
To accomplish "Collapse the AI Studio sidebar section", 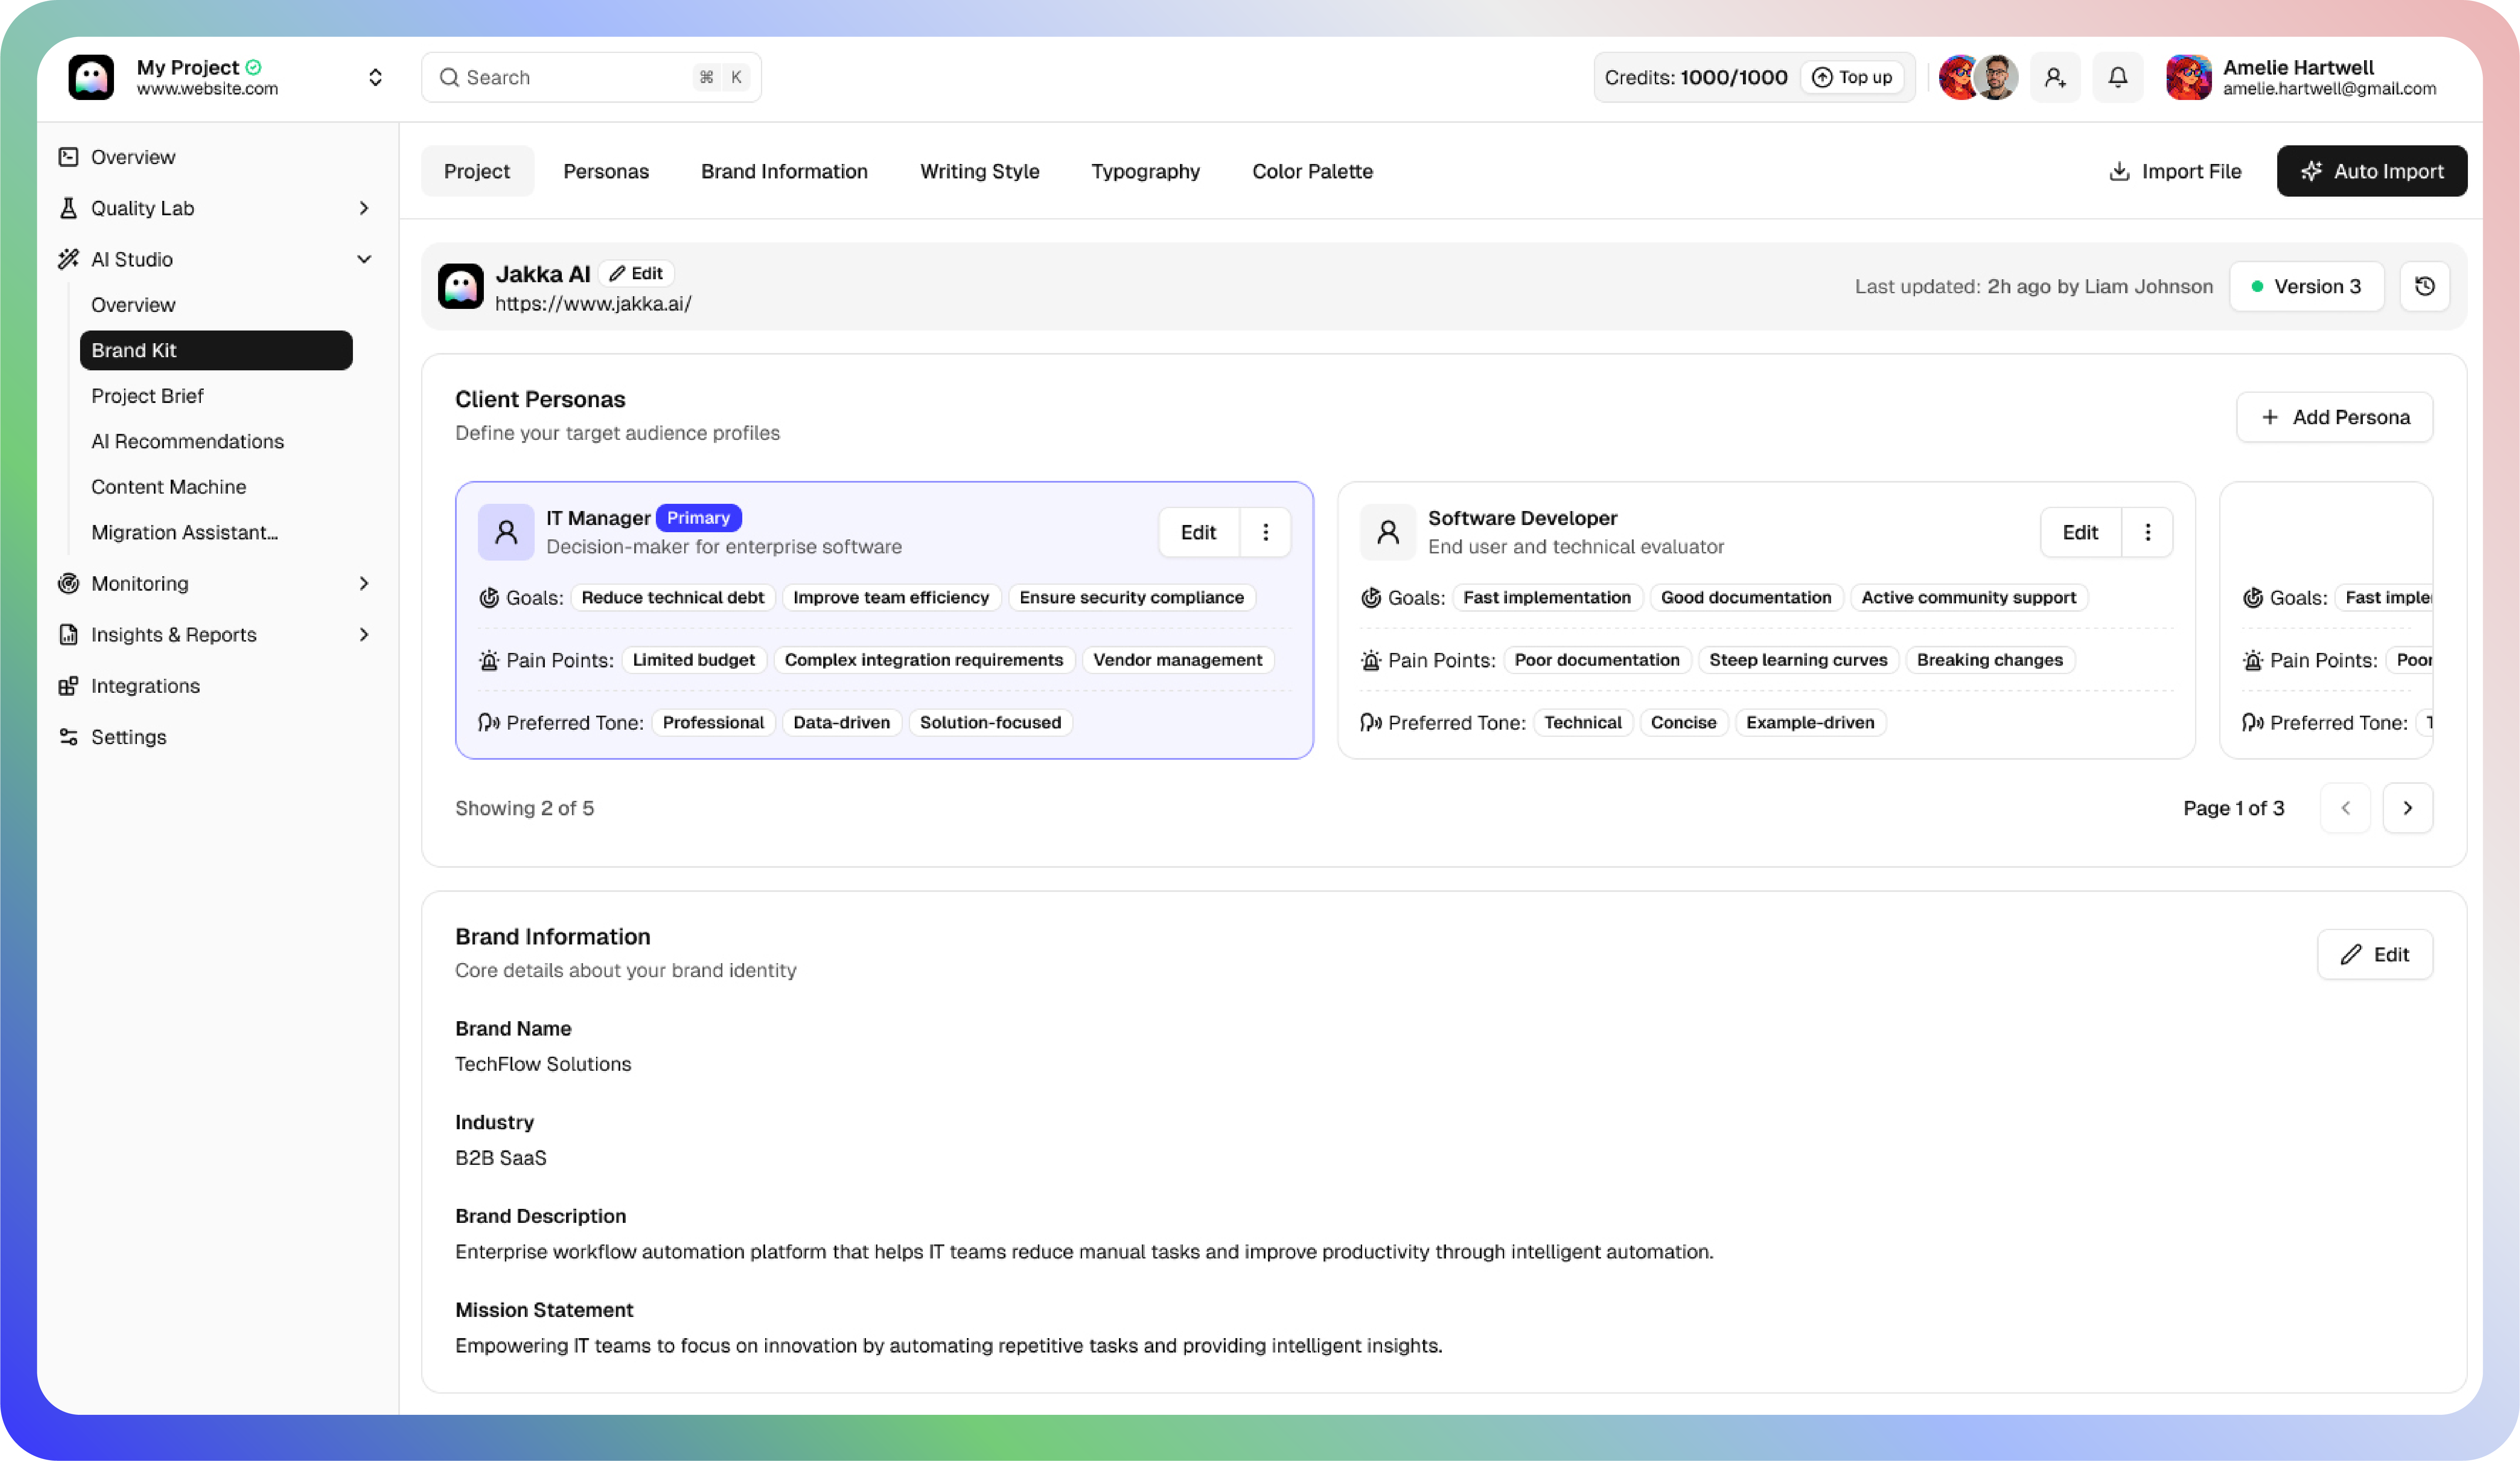I will click(363, 259).
